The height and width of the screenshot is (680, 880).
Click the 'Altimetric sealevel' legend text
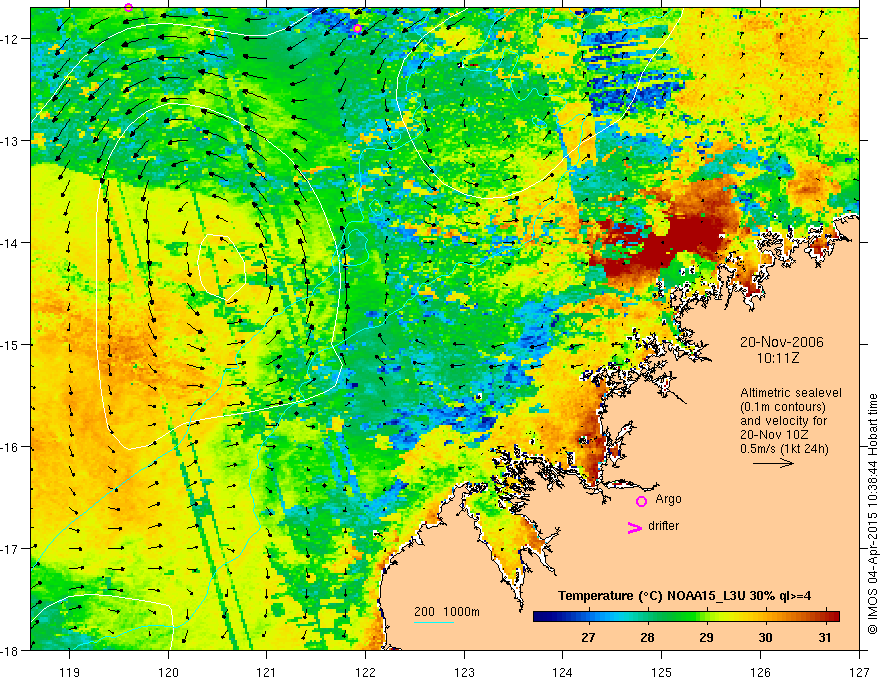coord(790,393)
